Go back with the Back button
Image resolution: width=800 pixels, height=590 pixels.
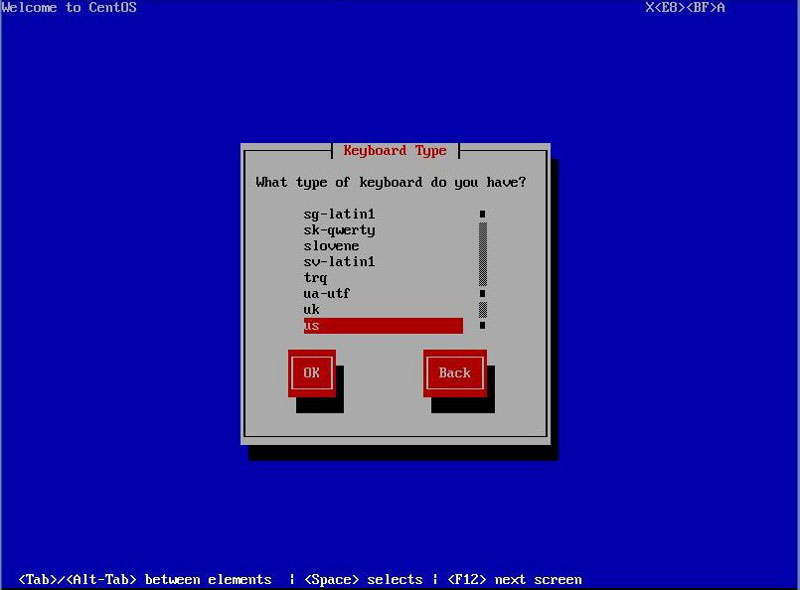pos(454,373)
